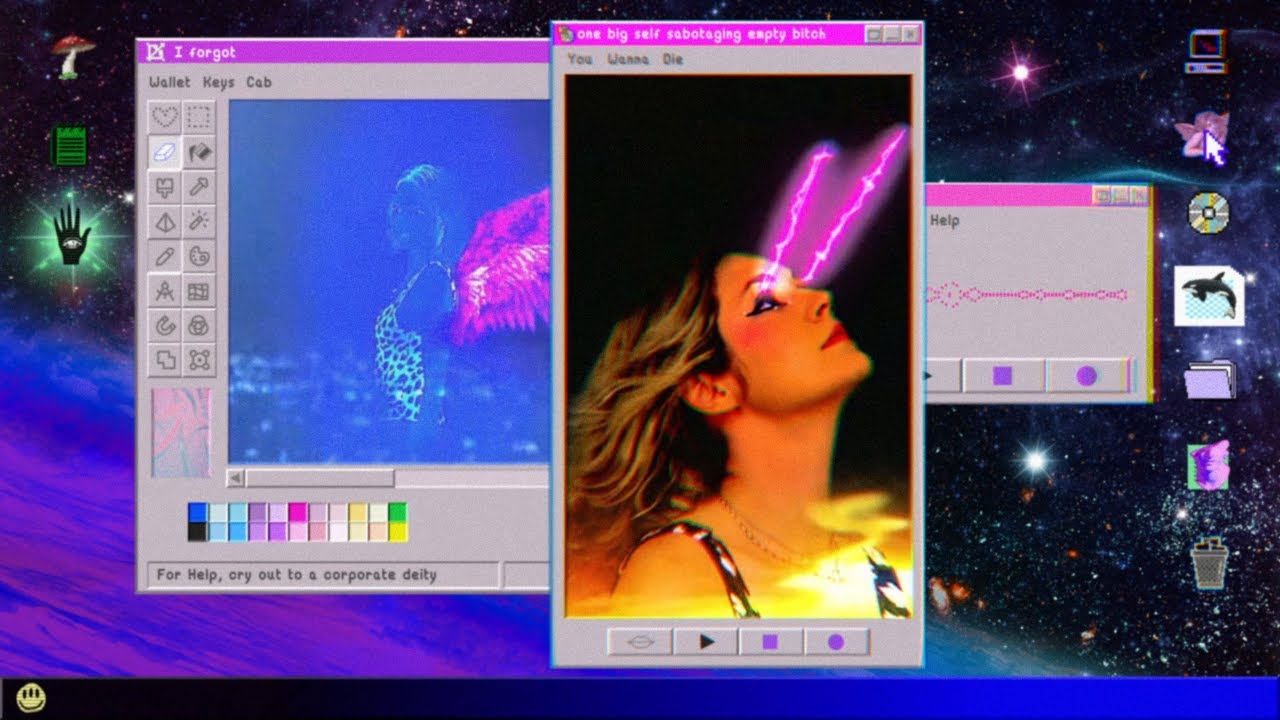
Task: Click the portrait image in front player window
Action: click(738, 346)
